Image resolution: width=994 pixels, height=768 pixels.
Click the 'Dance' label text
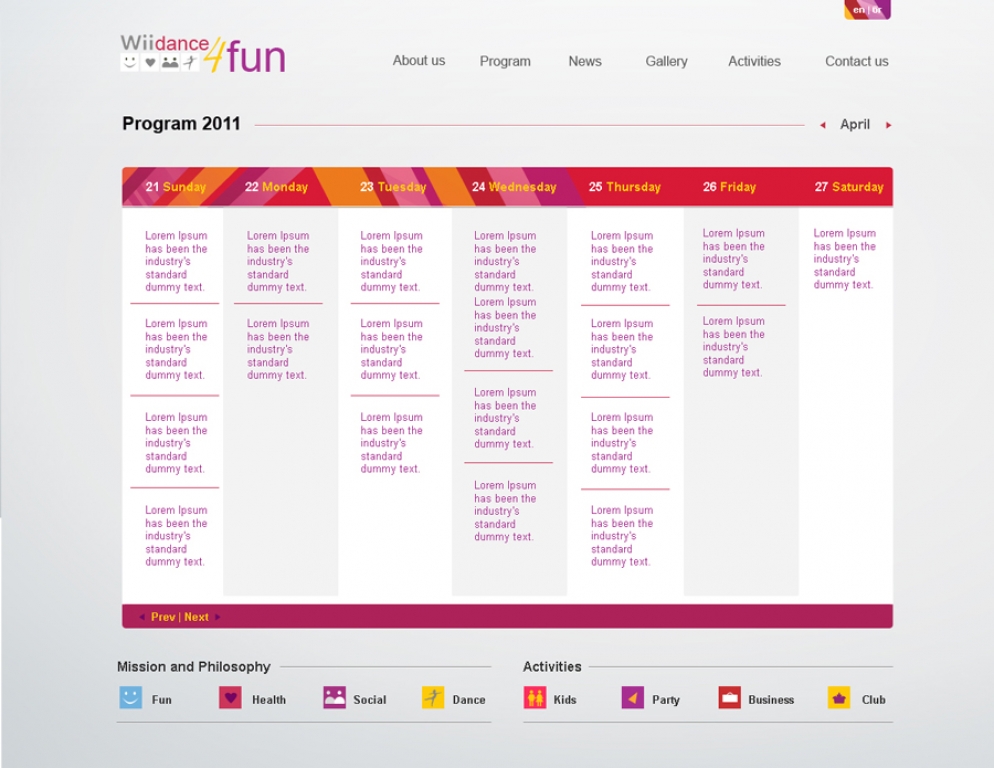click(469, 700)
